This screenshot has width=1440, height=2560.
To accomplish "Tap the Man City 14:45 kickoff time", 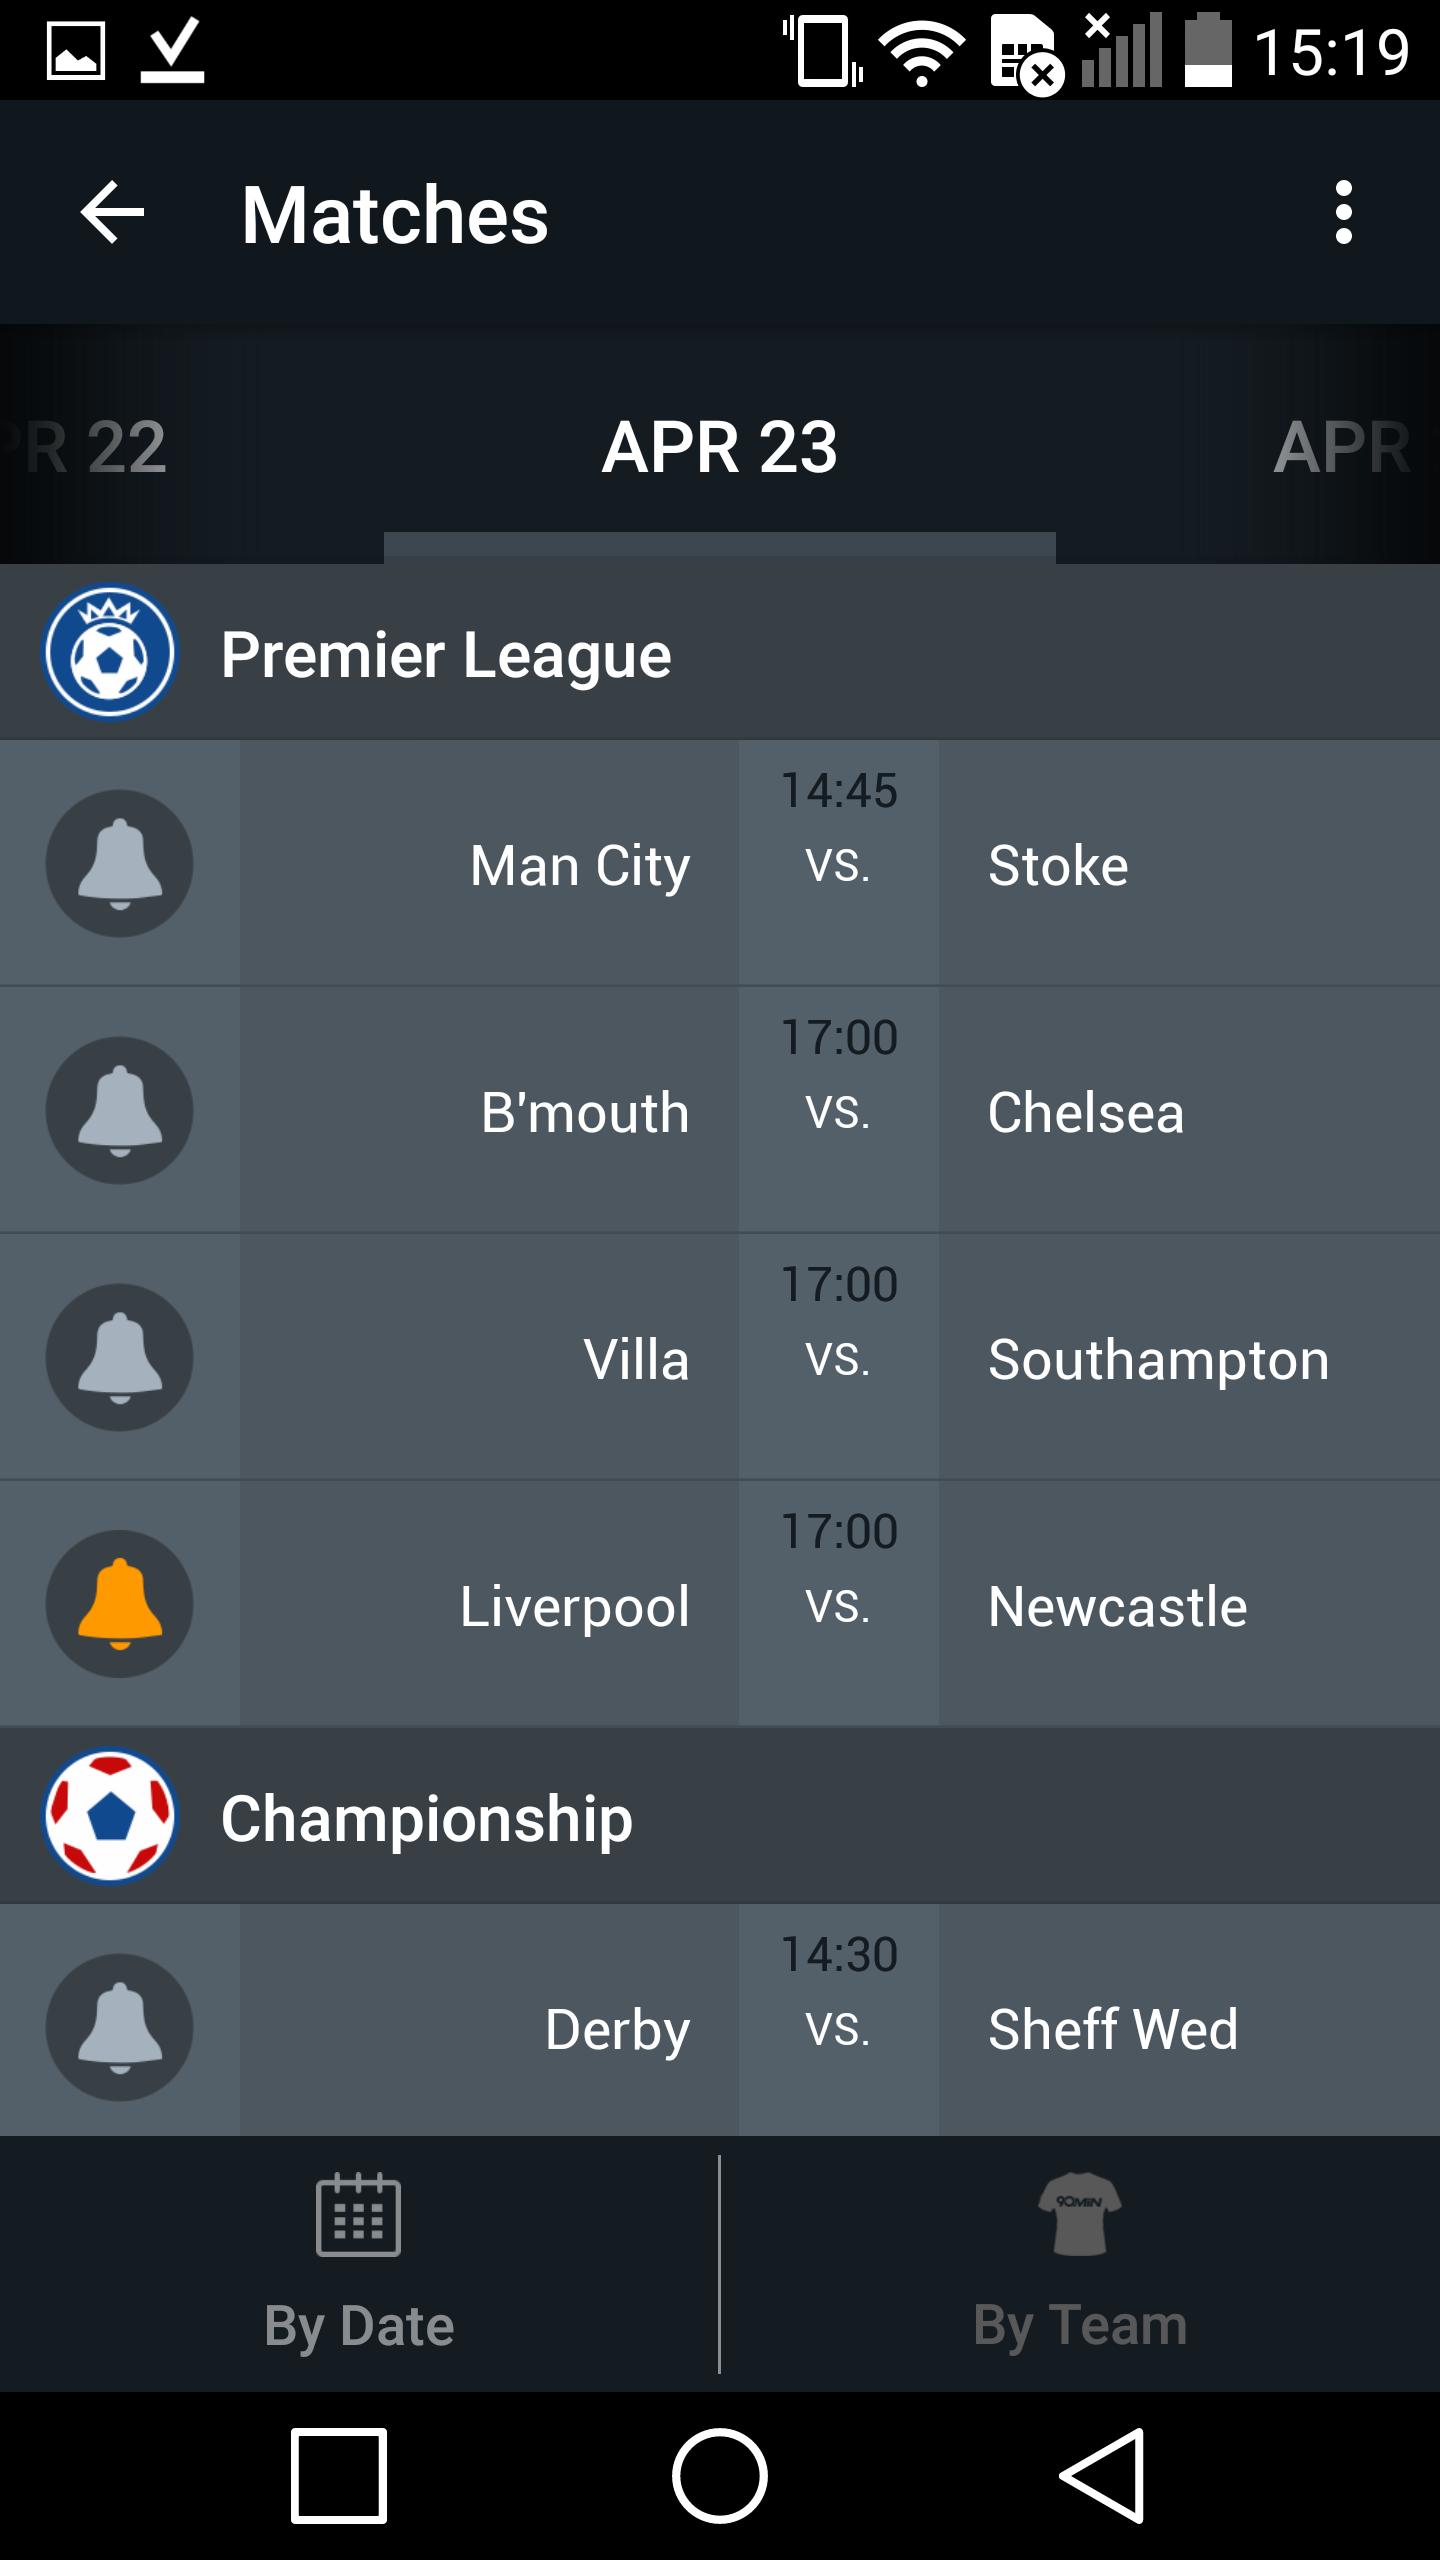I will pos(839,791).
